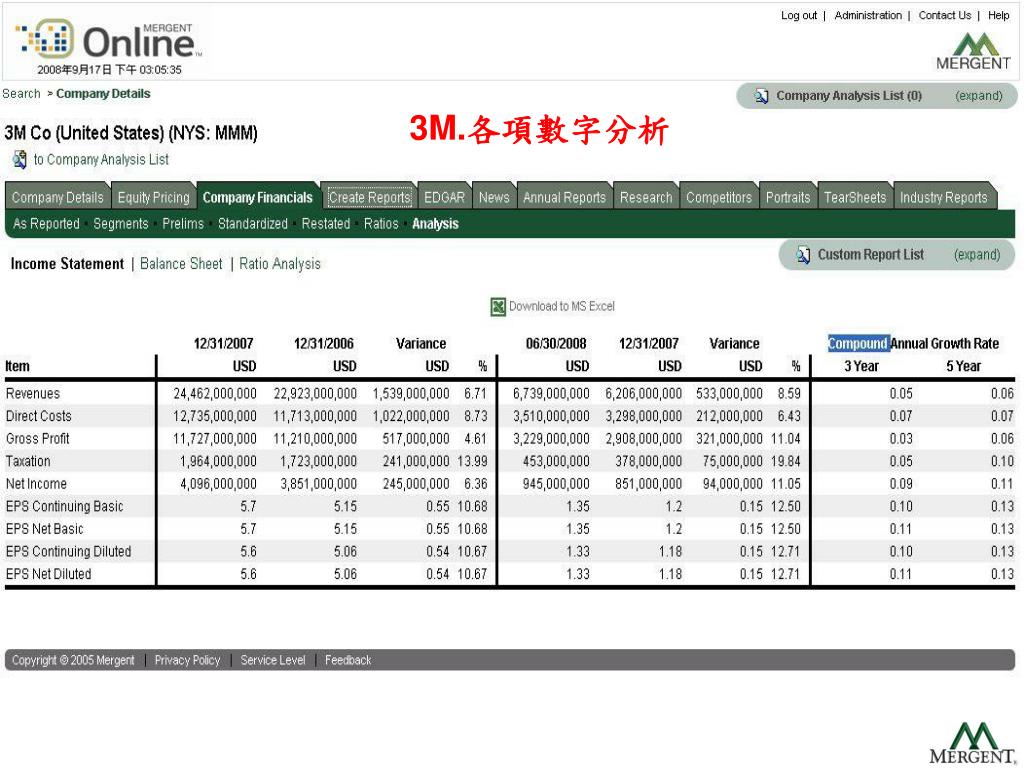Click the Net Income row label
Viewport: 1024px width, 768px height.
coord(36,484)
